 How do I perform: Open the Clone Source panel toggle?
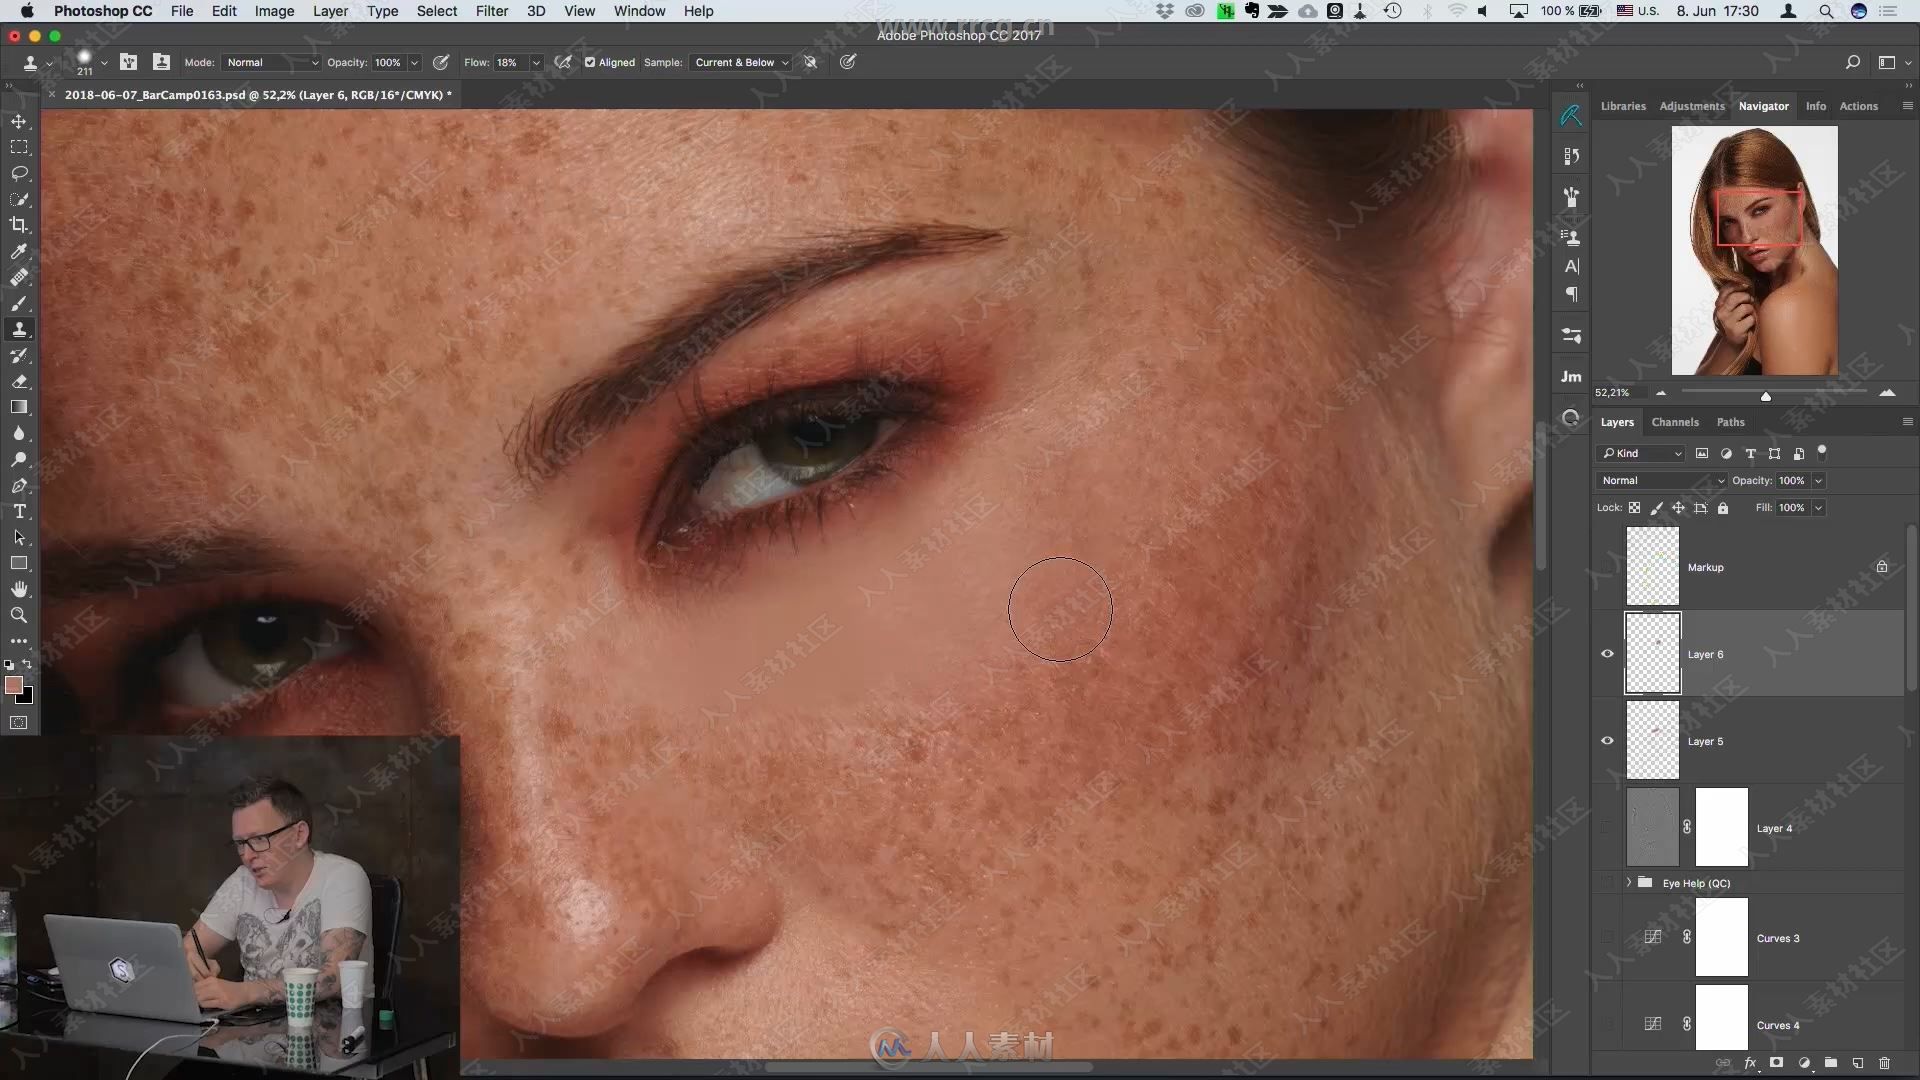tap(161, 62)
